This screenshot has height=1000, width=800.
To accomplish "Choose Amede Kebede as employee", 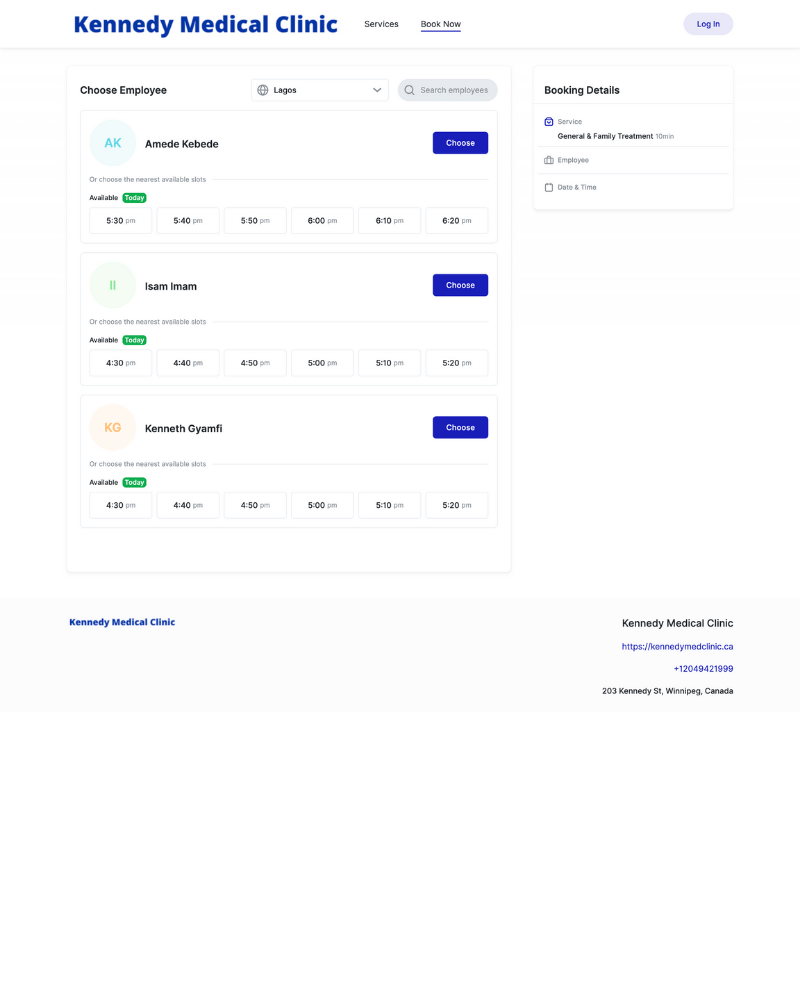I will coord(460,143).
